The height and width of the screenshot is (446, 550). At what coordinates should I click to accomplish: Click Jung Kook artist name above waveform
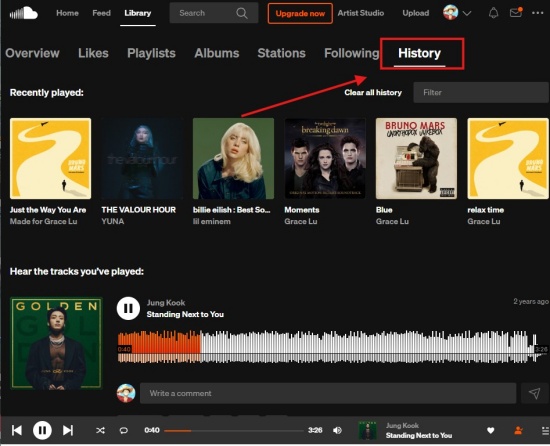coord(166,303)
